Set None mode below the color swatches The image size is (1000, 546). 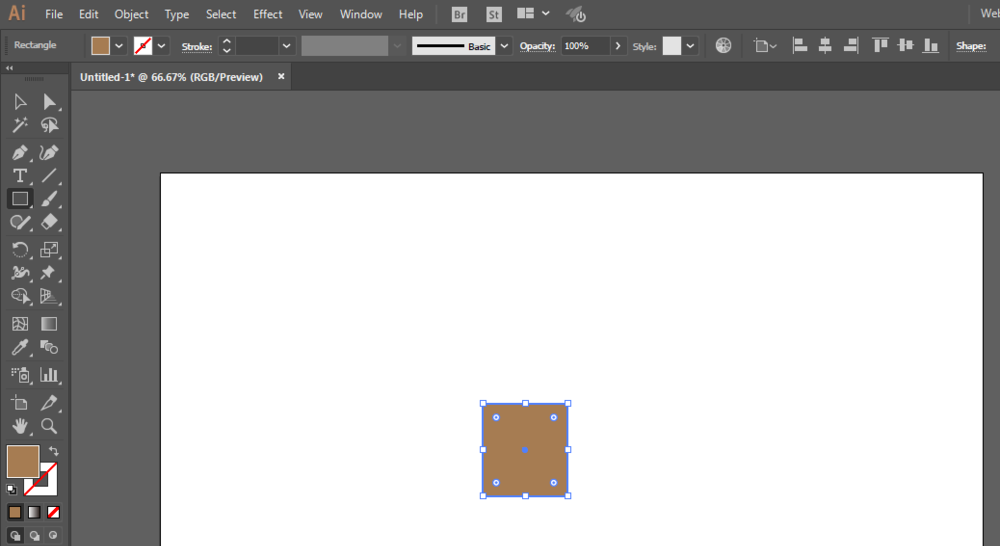(54, 512)
